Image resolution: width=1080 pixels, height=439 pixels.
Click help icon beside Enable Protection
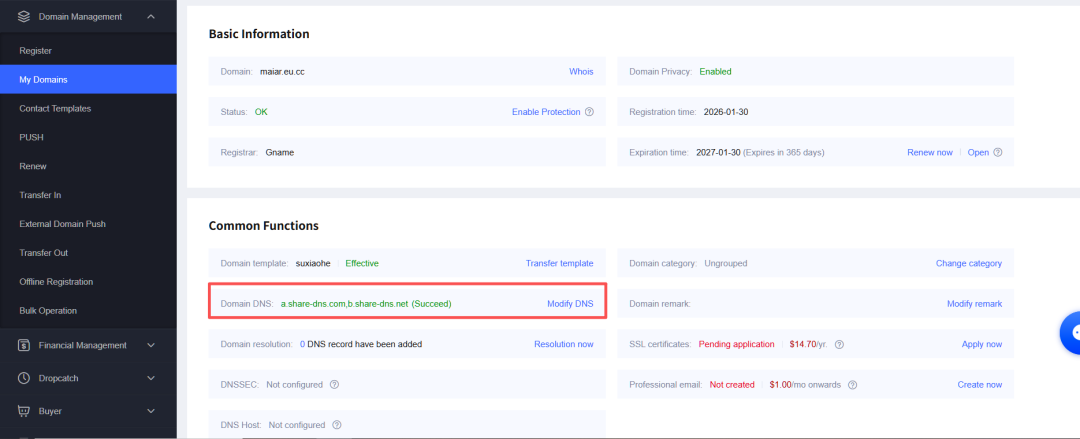tap(589, 112)
